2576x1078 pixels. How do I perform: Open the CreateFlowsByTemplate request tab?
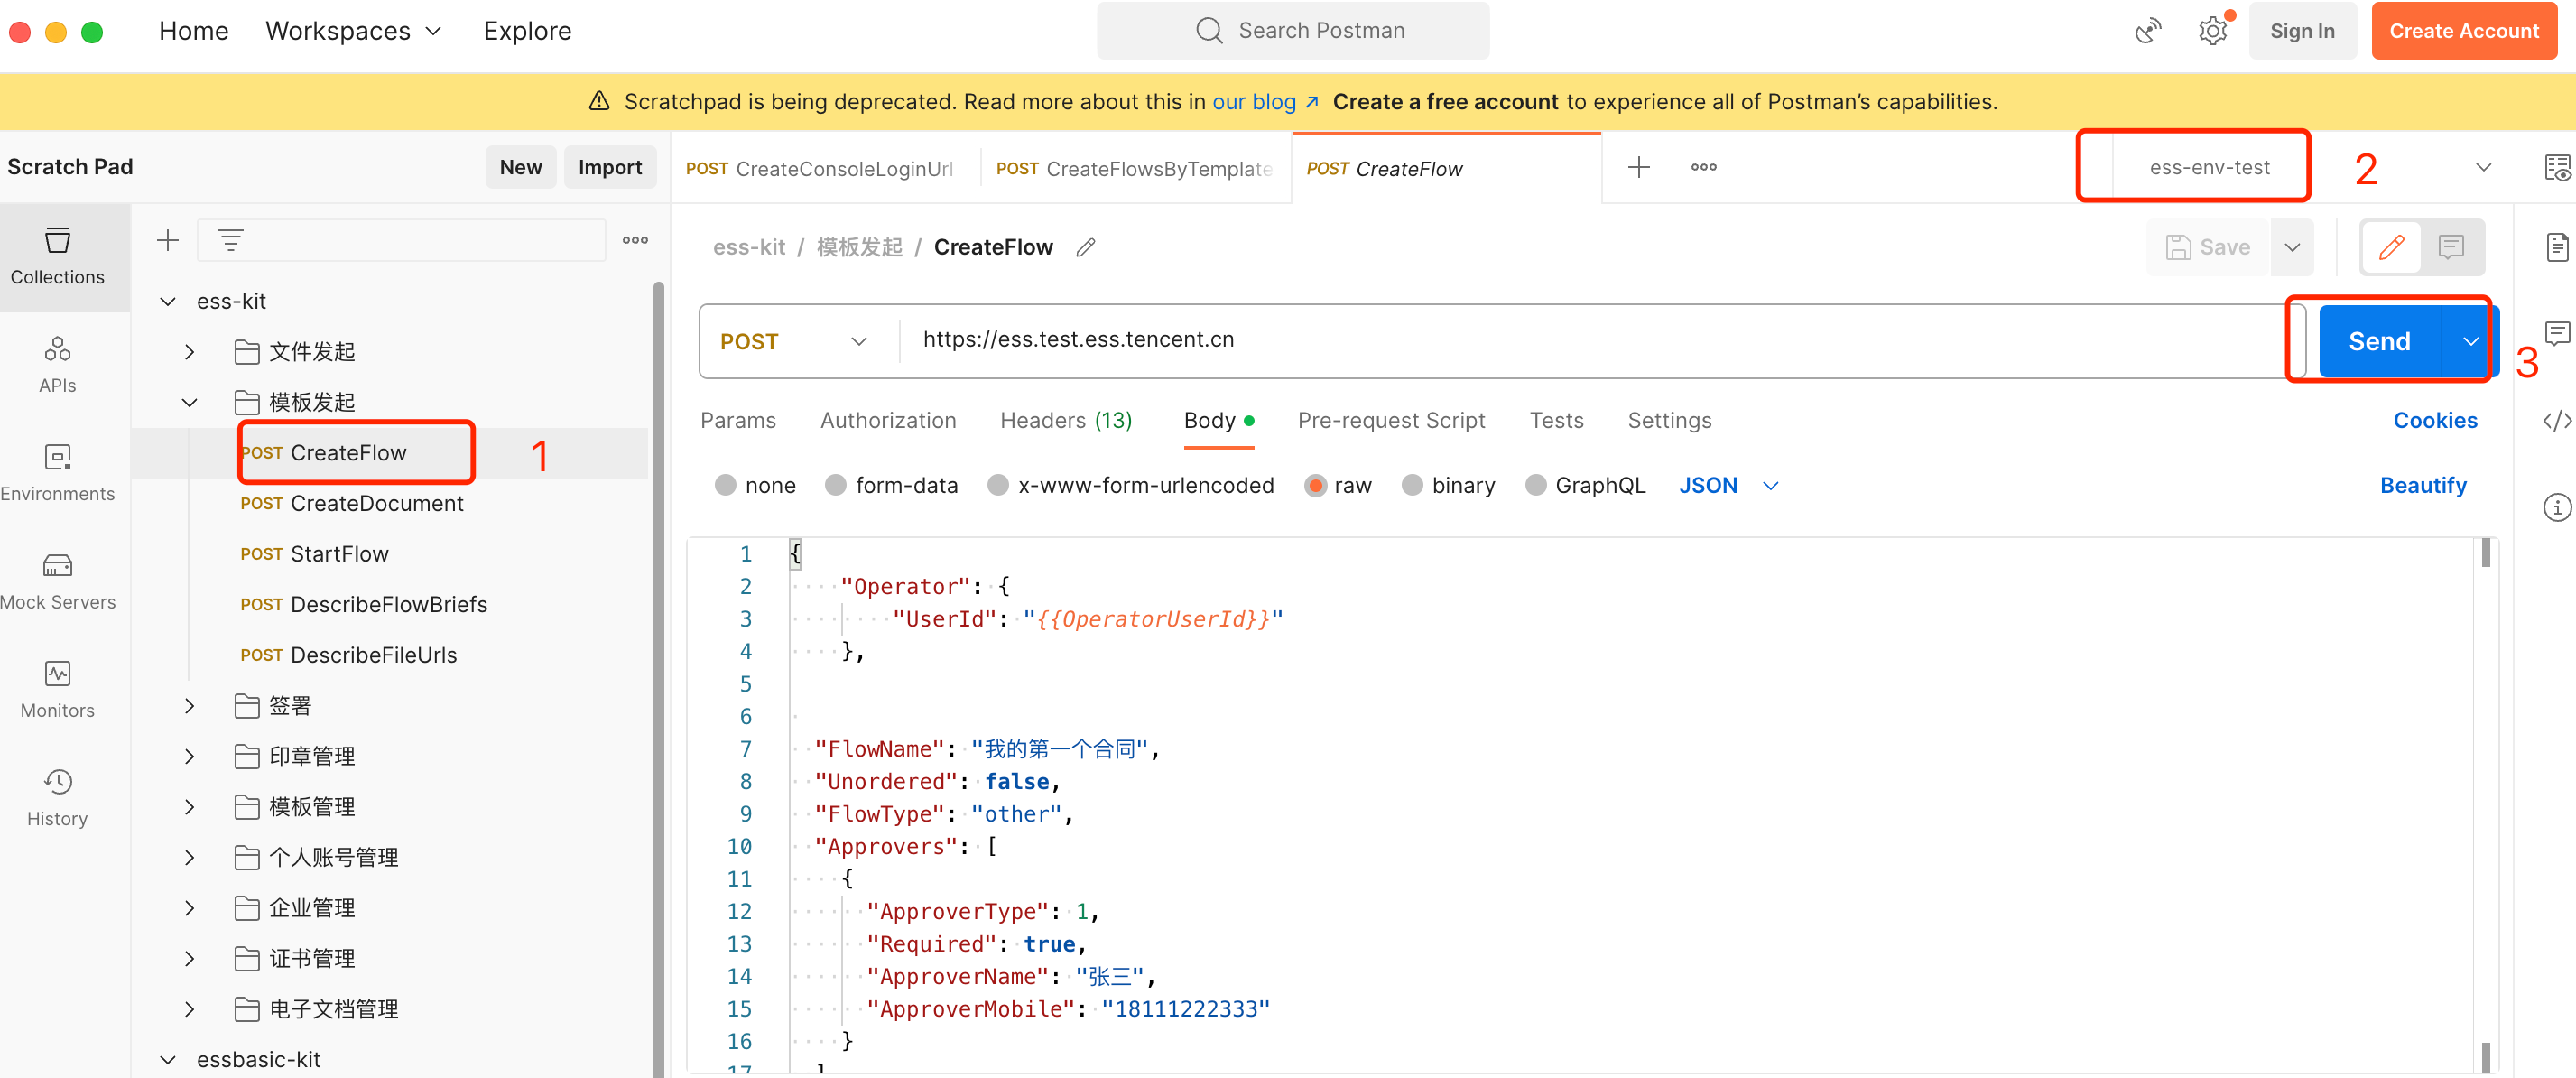(x=1135, y=168)
